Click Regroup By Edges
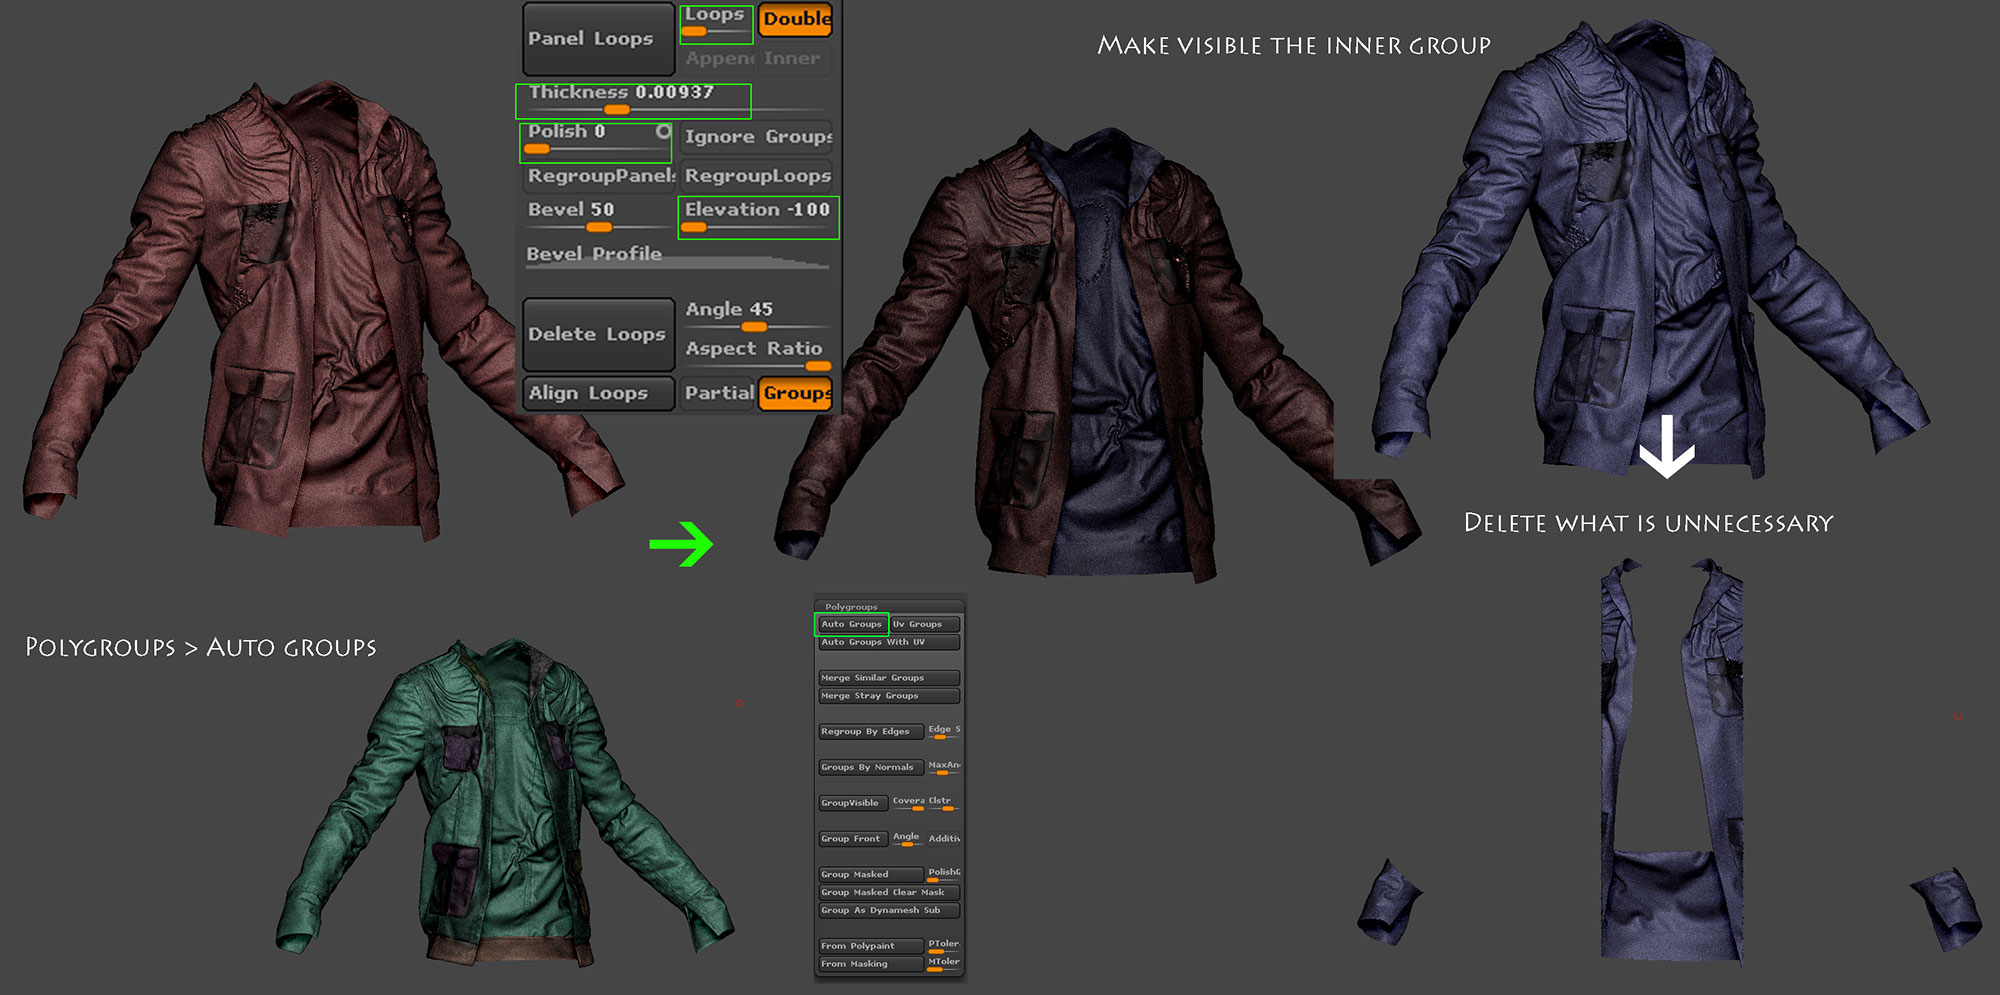 click(870, 732)
